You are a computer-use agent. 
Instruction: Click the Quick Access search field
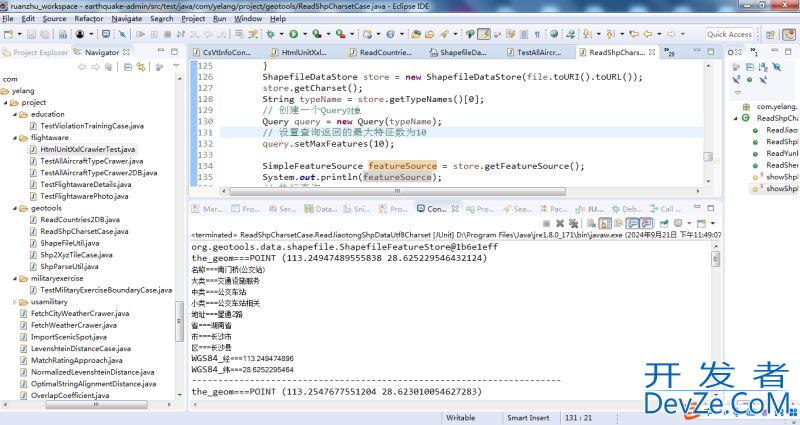tap(730, 34)
